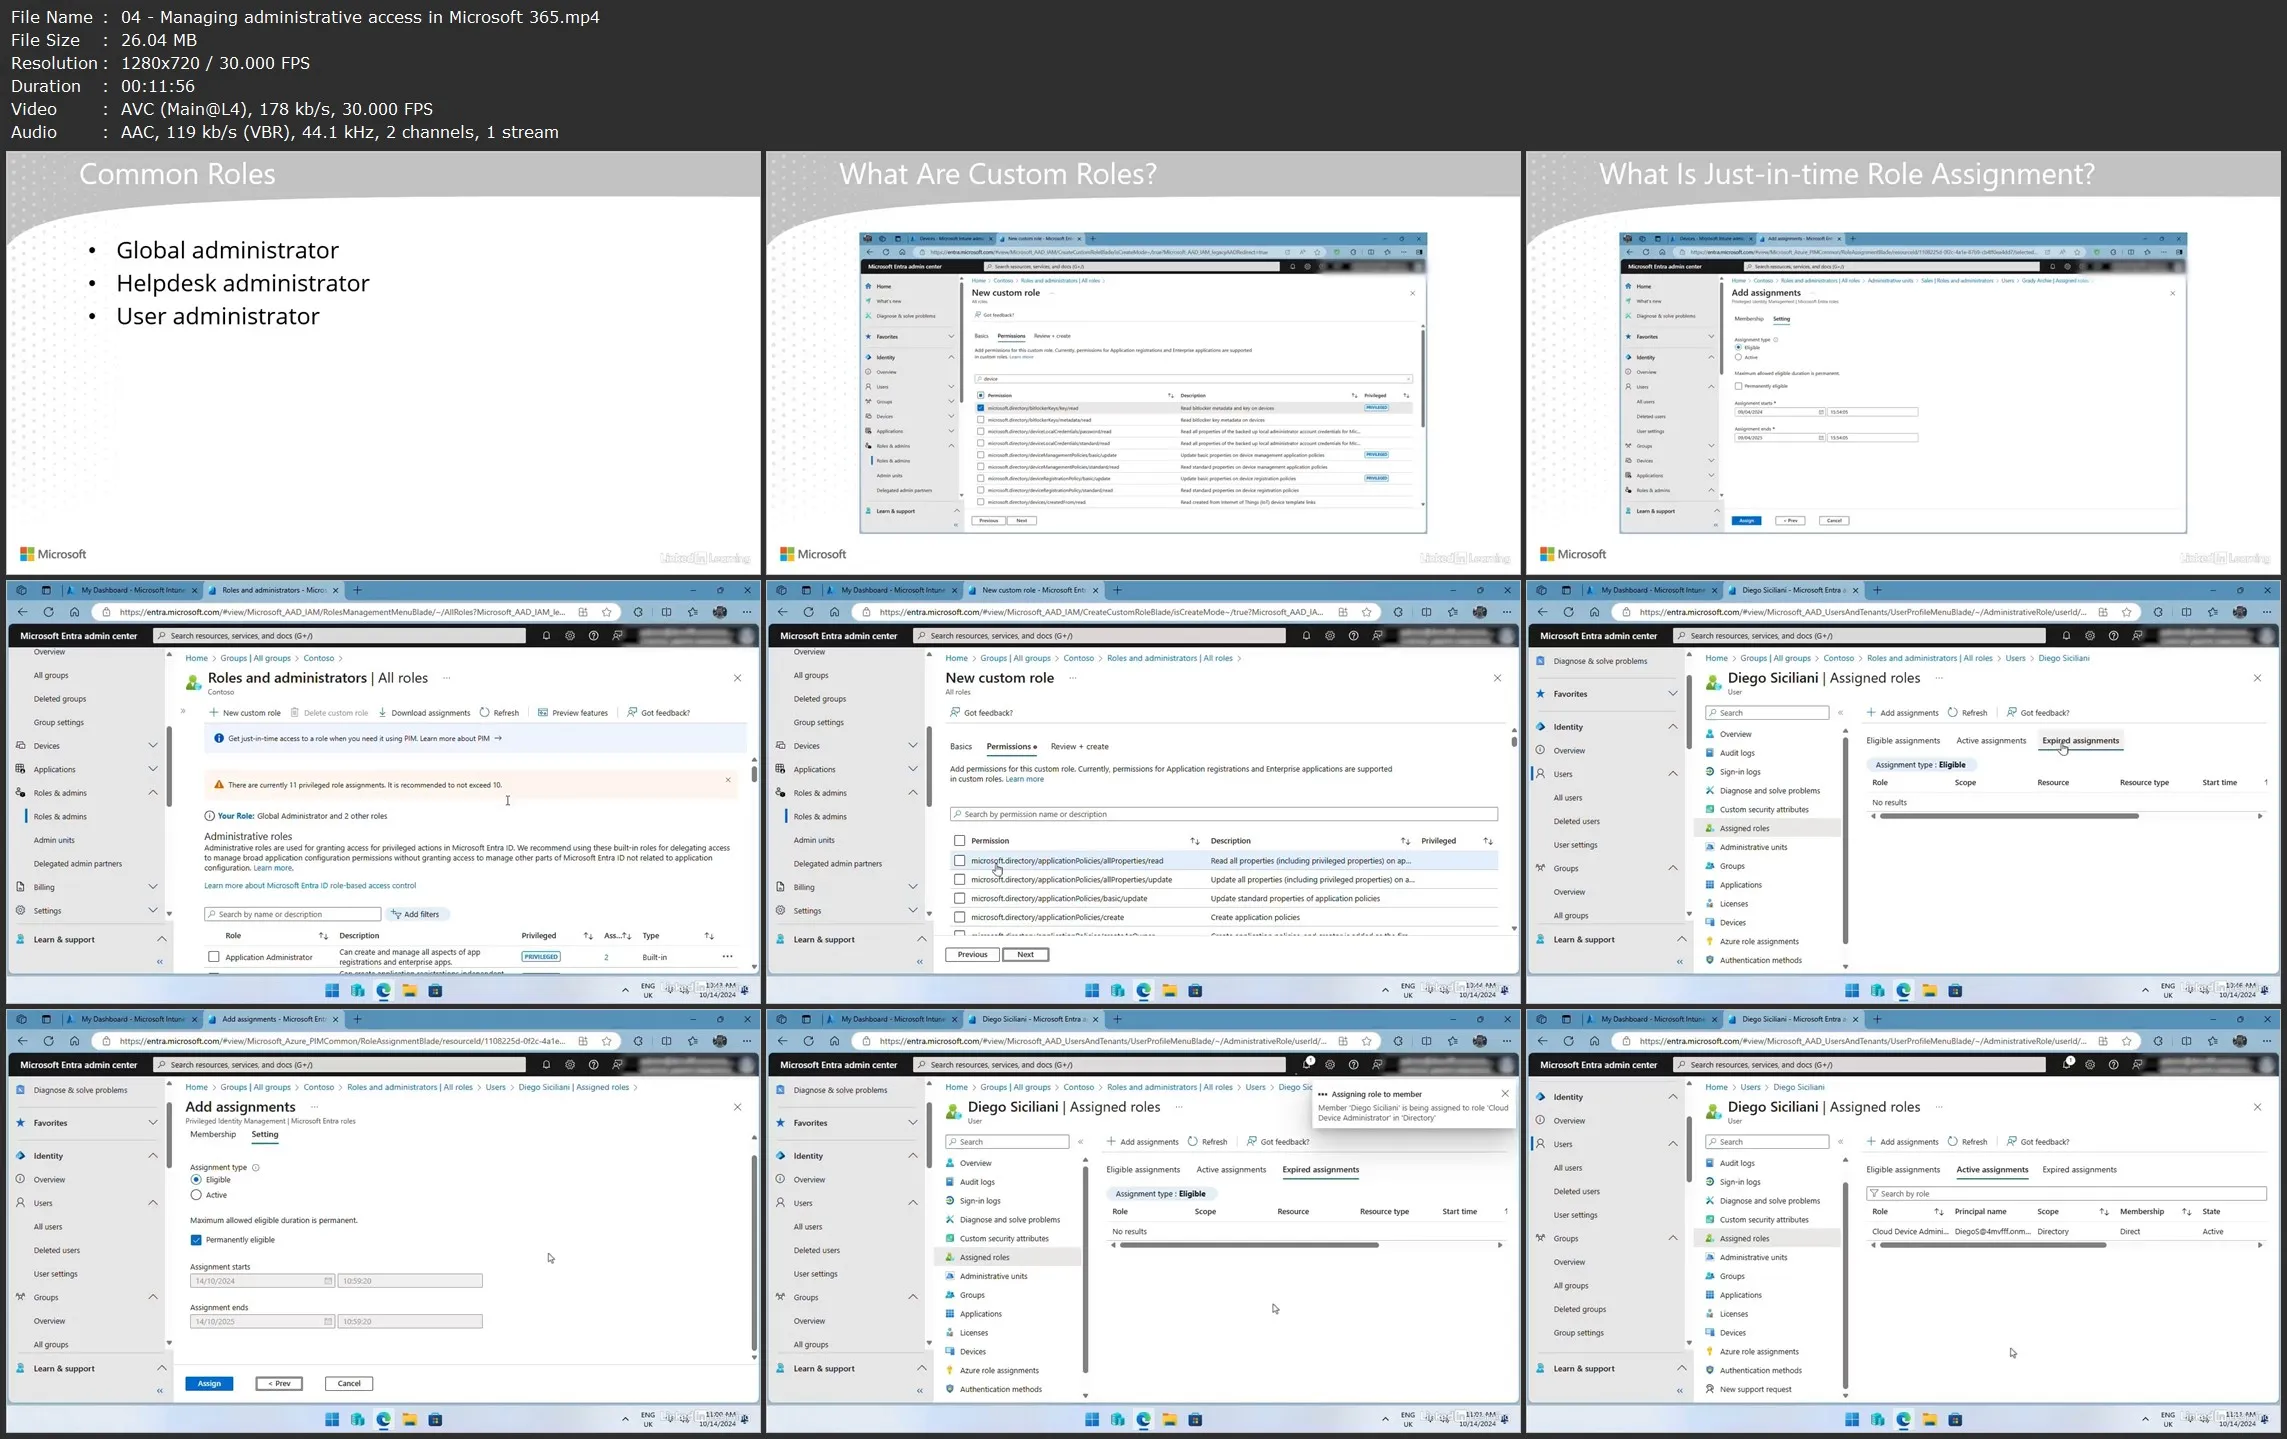Select the Active assignment type radio button
The image size is (2287, 1439).
tap(196, 1195)
